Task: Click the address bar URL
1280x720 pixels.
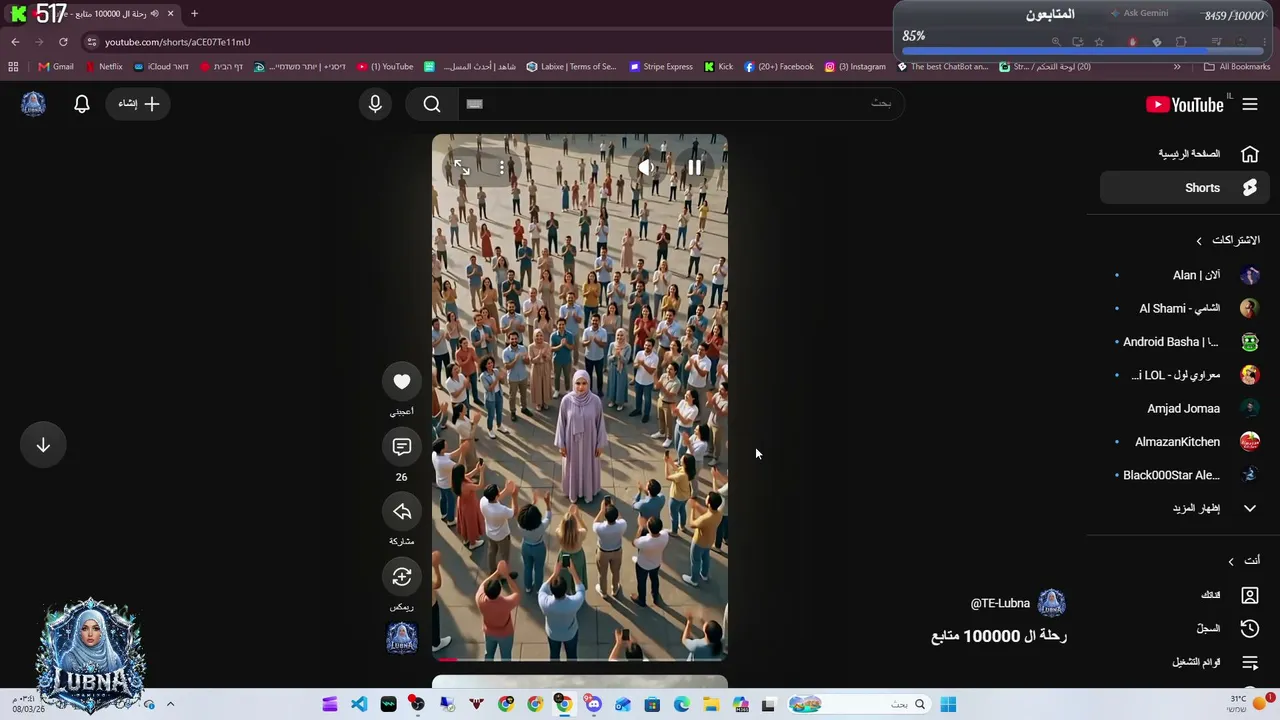Action: pyautogui.click(x=178, y=42)
